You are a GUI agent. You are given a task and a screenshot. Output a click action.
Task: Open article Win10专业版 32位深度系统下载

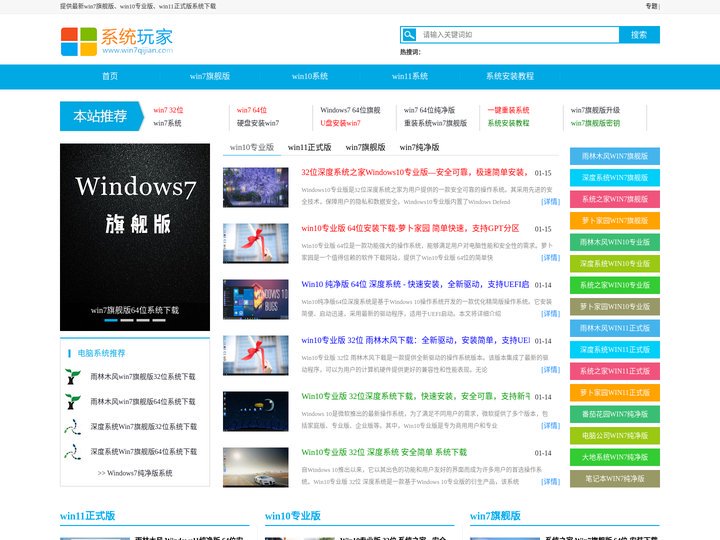pos(416,396)
